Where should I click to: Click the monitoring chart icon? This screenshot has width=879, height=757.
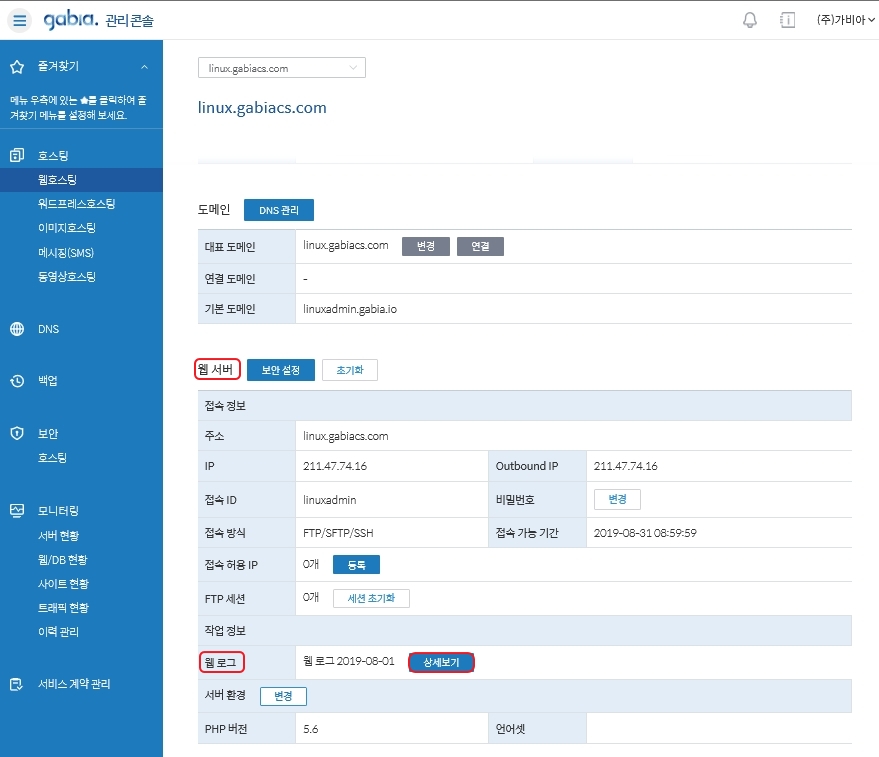(17, 510)
